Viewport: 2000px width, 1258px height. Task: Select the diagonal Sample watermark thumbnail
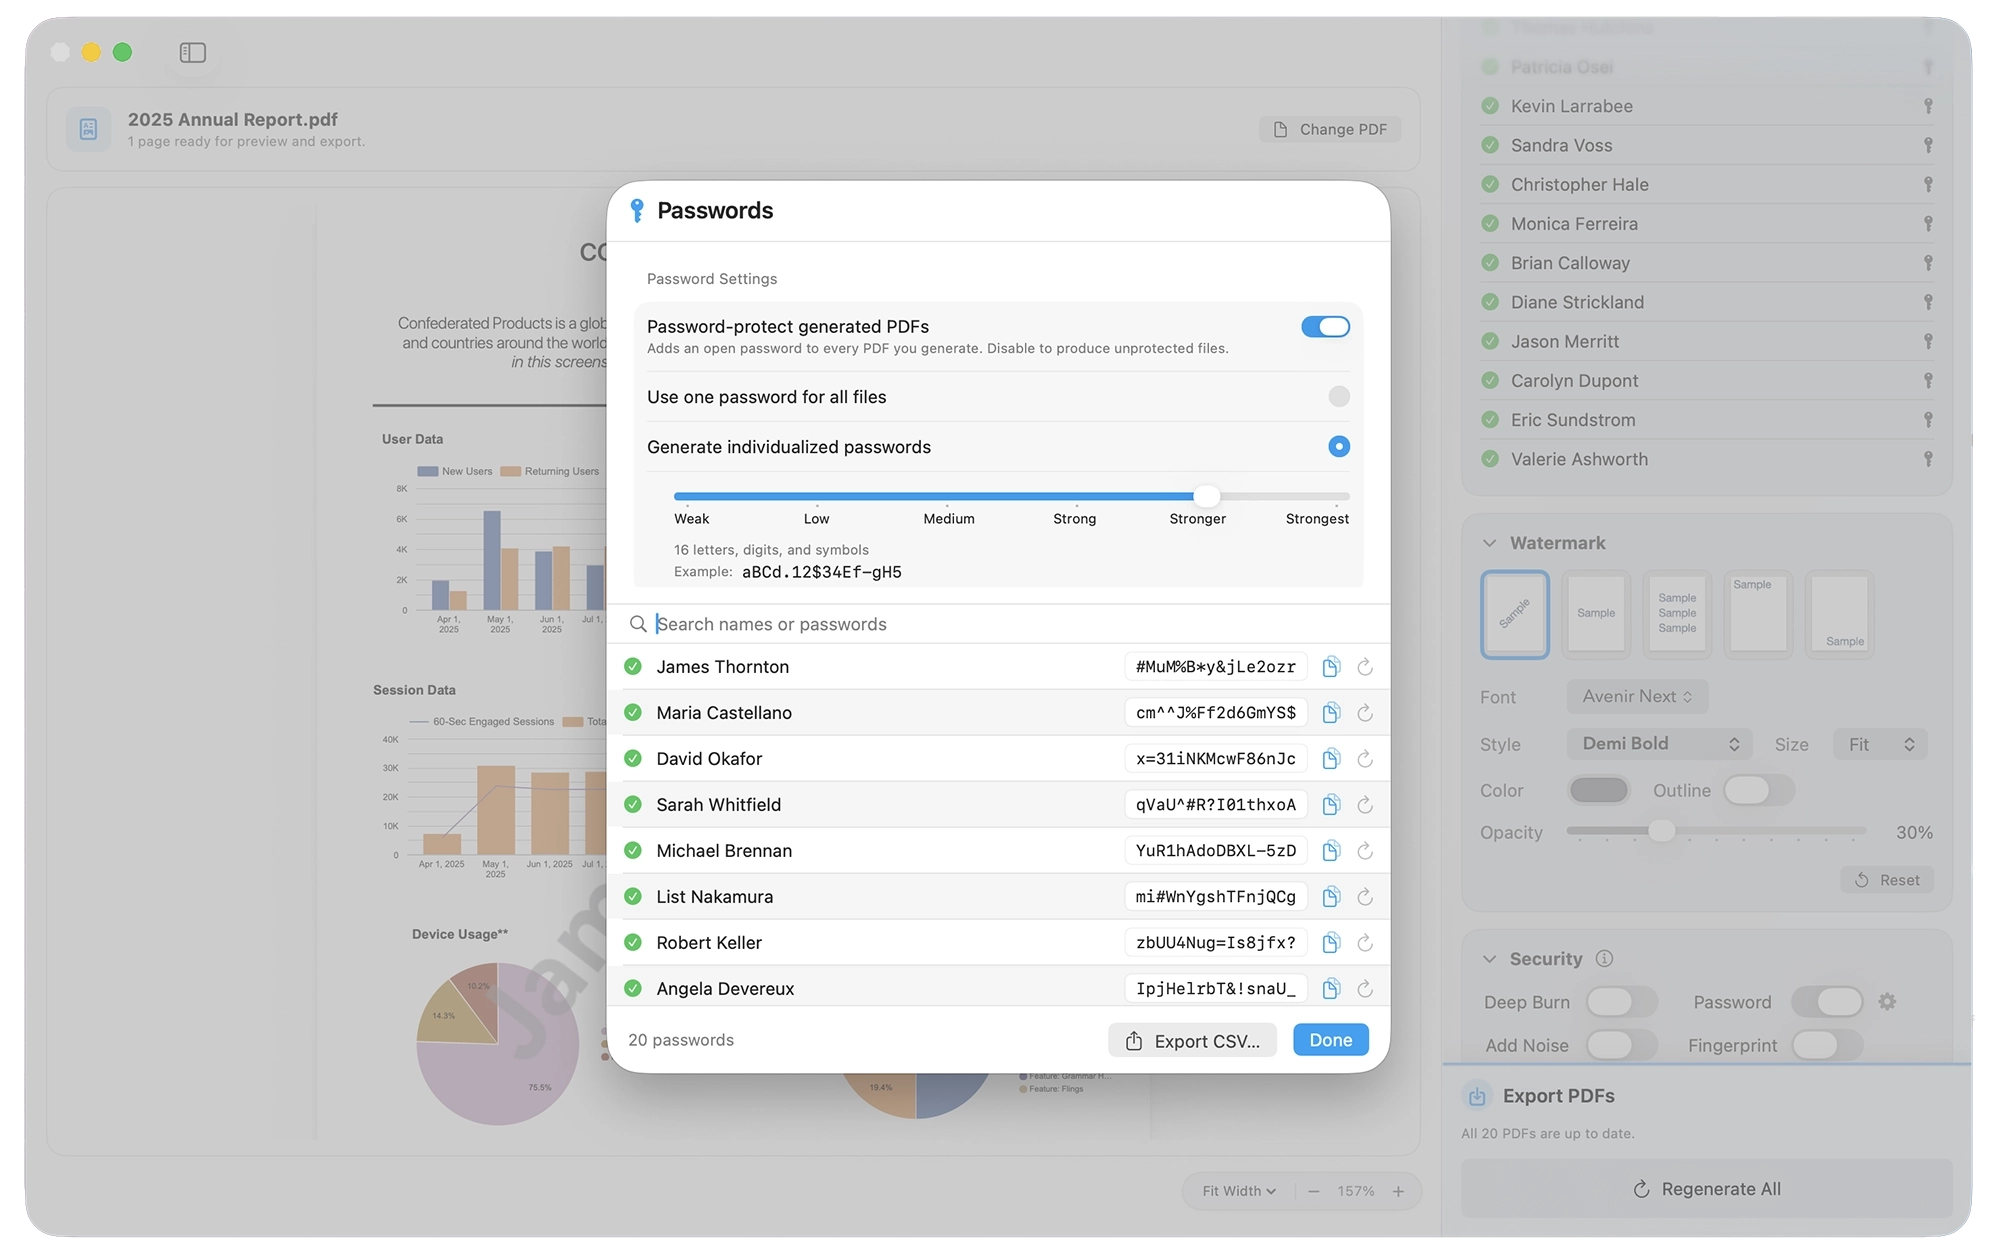(x=1515, y=614)
